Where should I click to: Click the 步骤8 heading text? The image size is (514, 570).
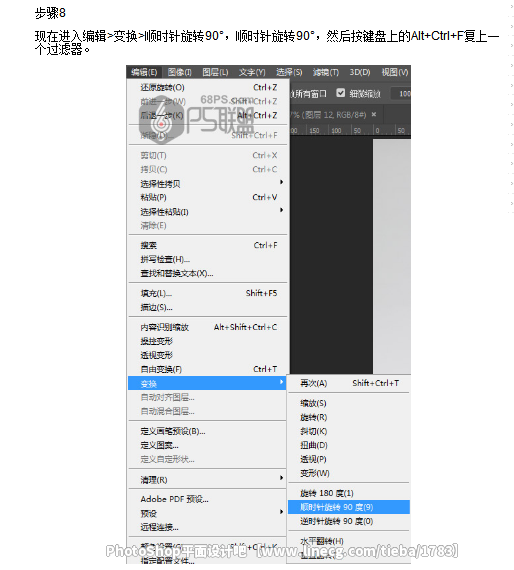coord(50,13)
